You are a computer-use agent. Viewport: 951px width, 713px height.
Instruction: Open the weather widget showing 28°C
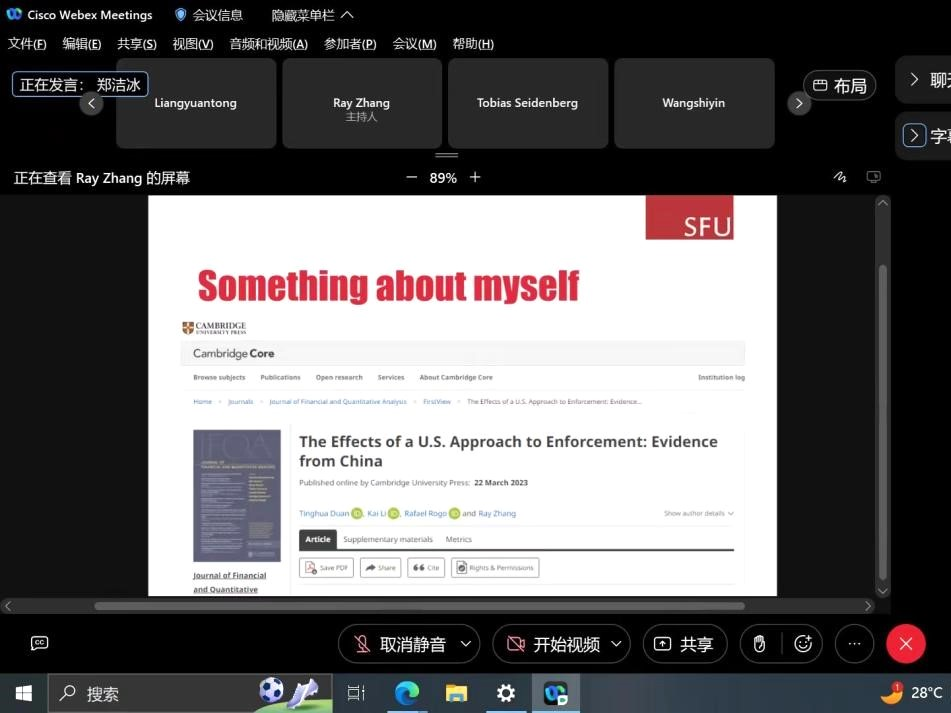(x=913, y=693)
